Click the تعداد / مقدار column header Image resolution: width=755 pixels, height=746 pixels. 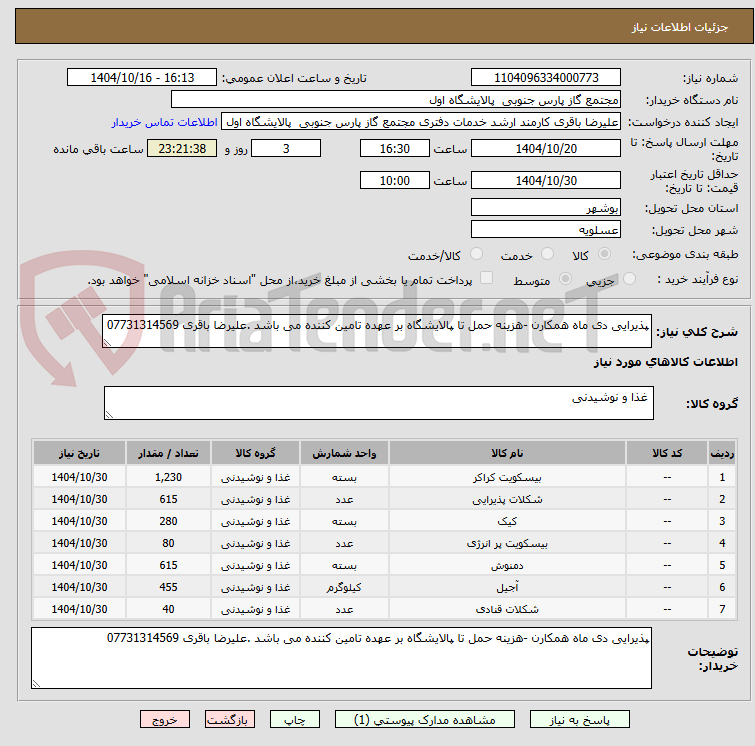point(168,453)
